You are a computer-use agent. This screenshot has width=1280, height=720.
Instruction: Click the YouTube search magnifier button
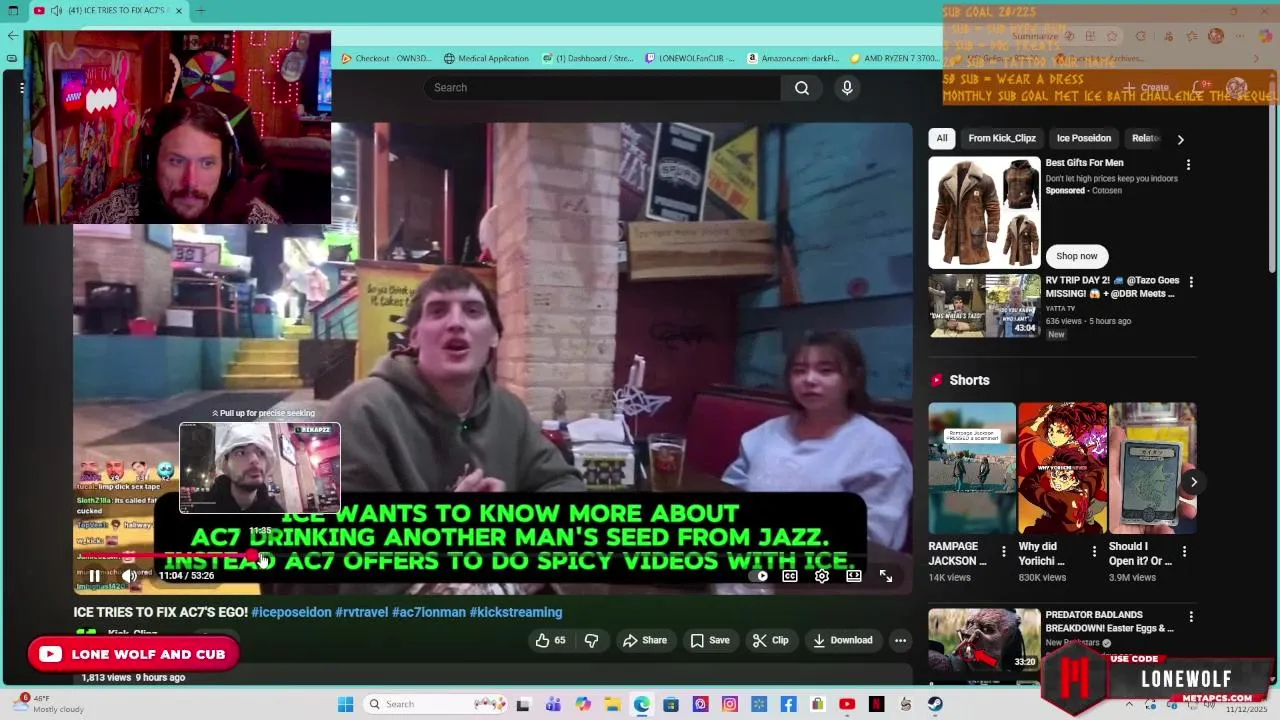pyautogui.click(x=802, y=88)
